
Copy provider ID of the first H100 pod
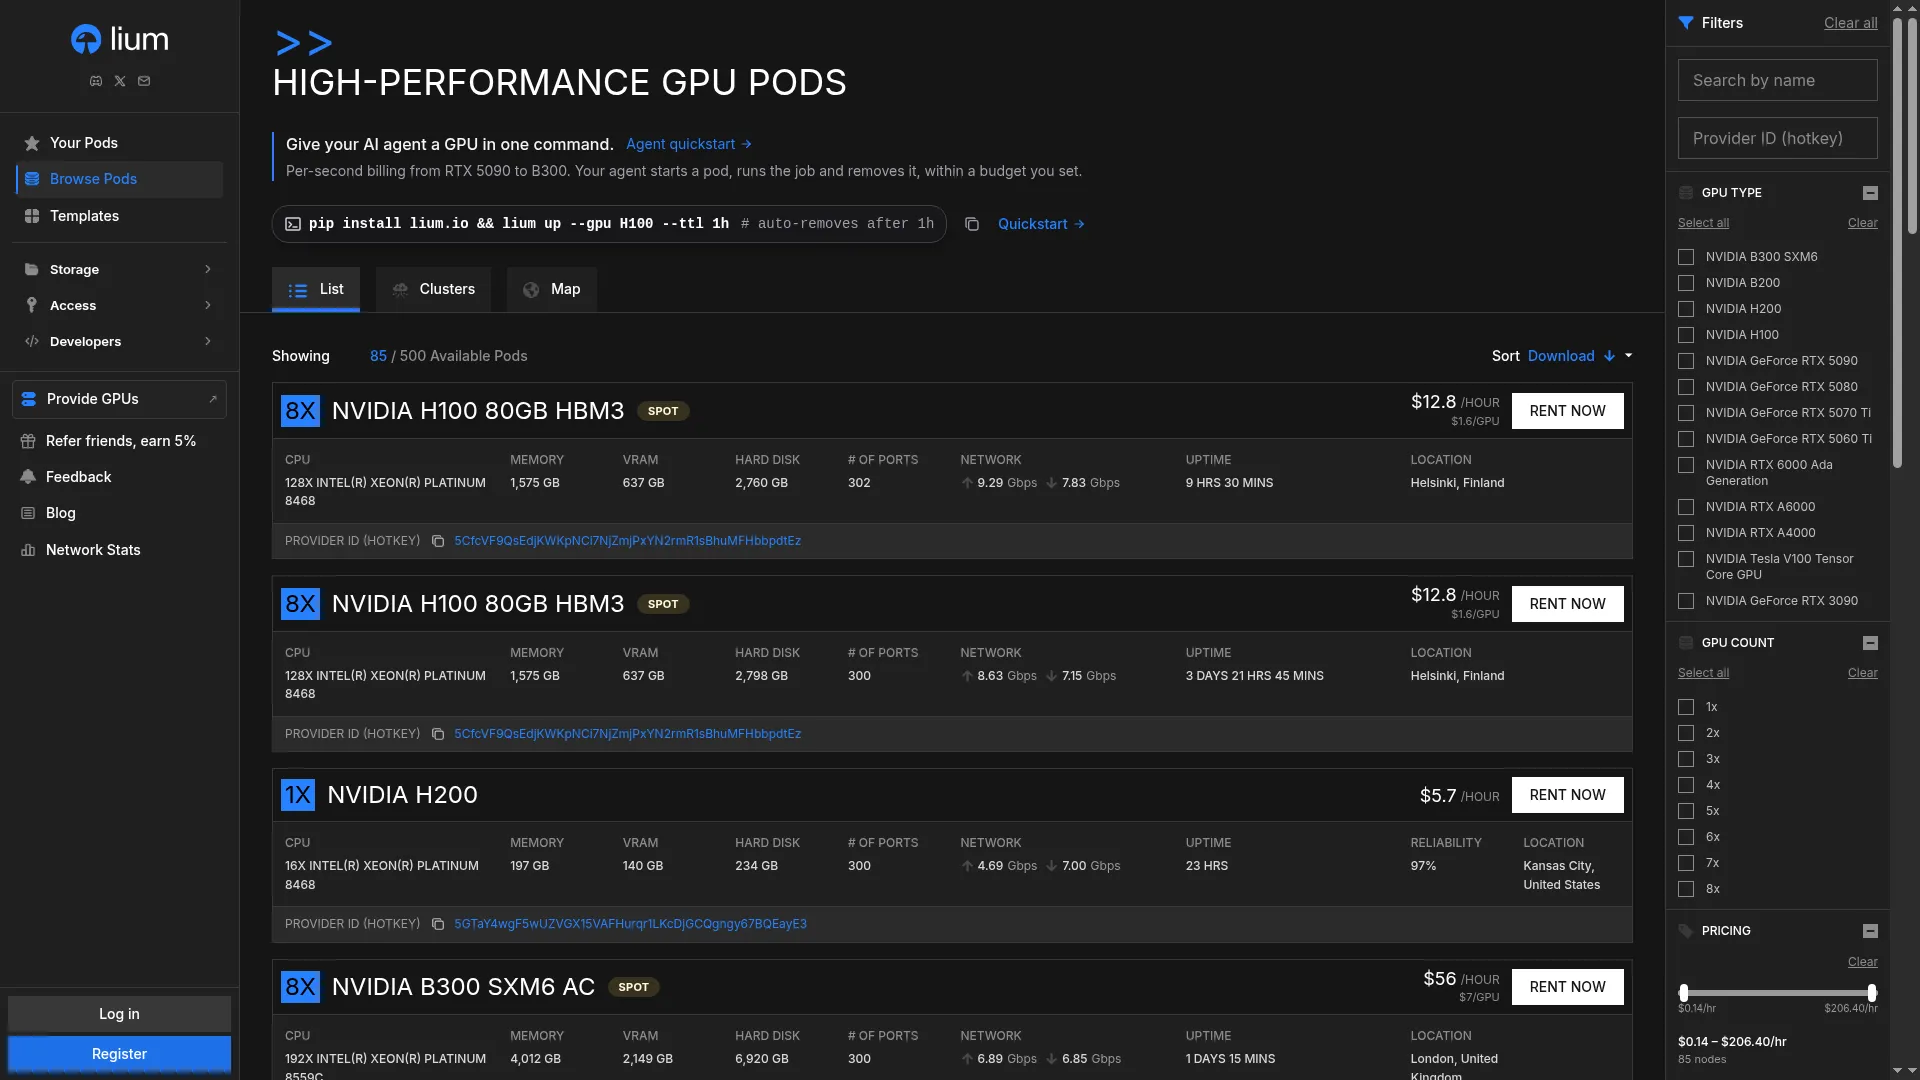tap(438, 541)
